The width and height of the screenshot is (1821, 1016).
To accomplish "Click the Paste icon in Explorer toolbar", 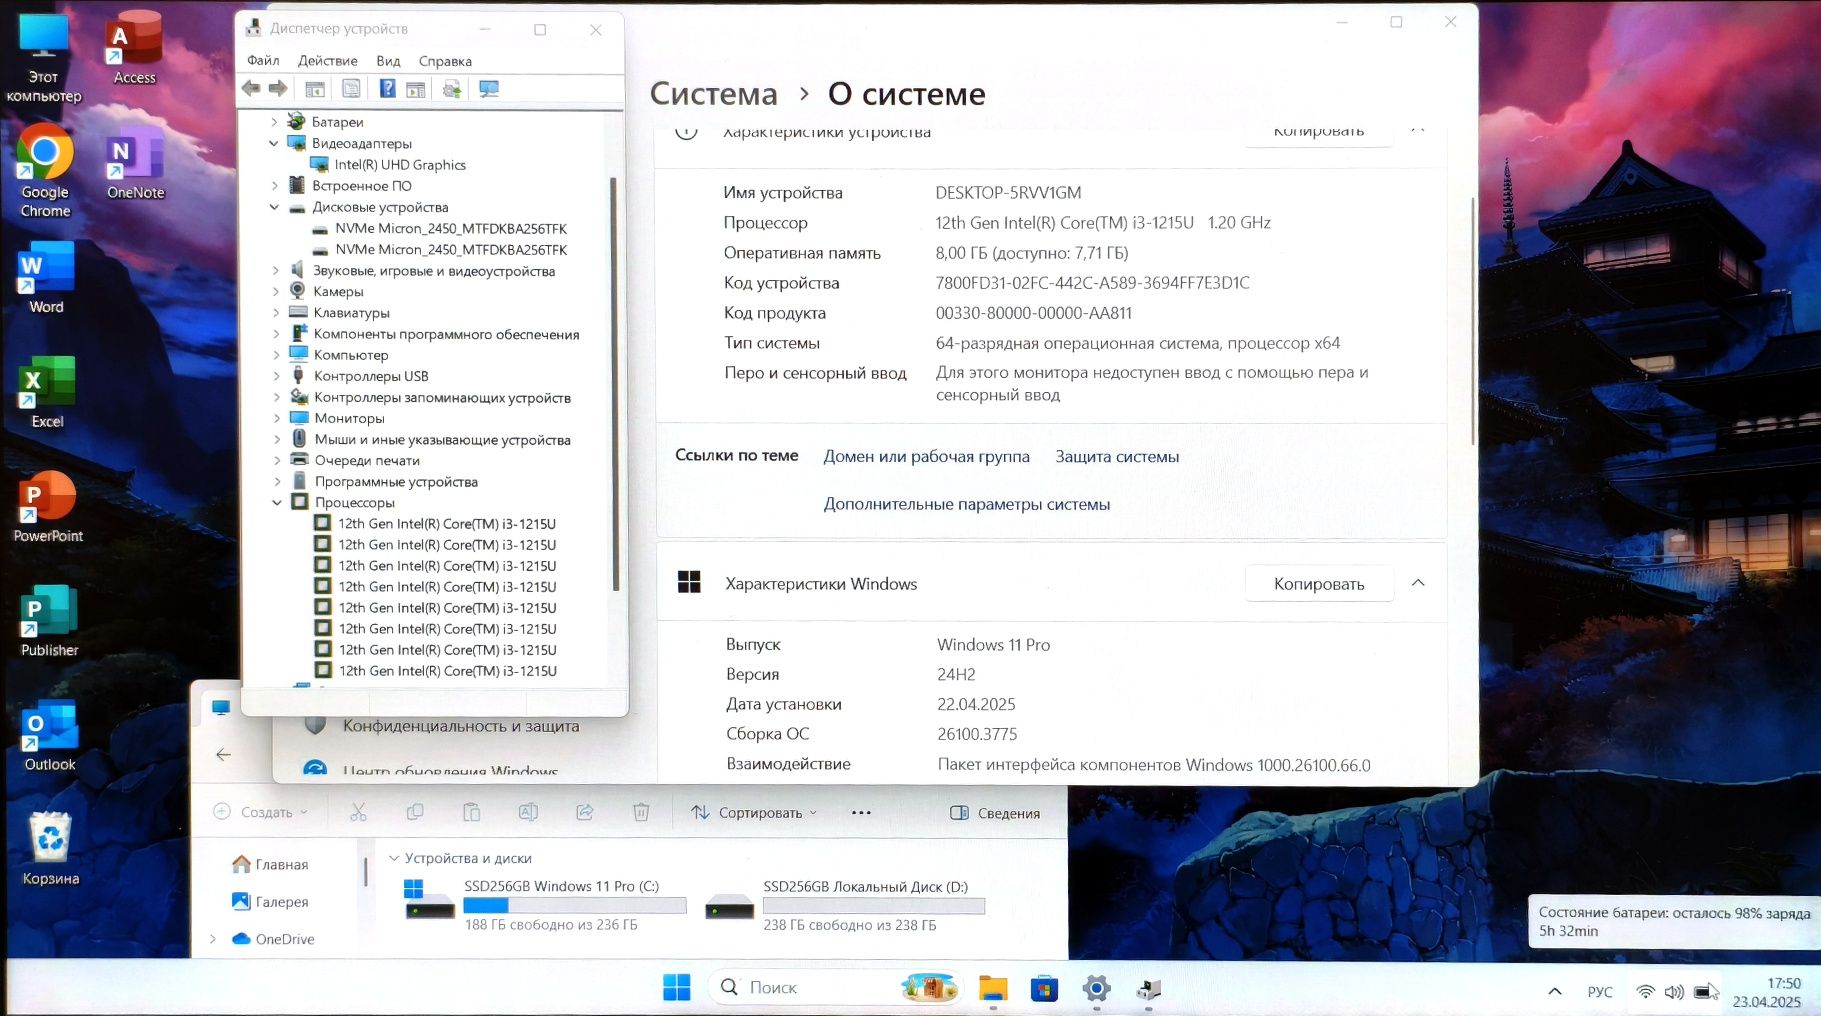I will pyautogui.click(x=472, y=812).
